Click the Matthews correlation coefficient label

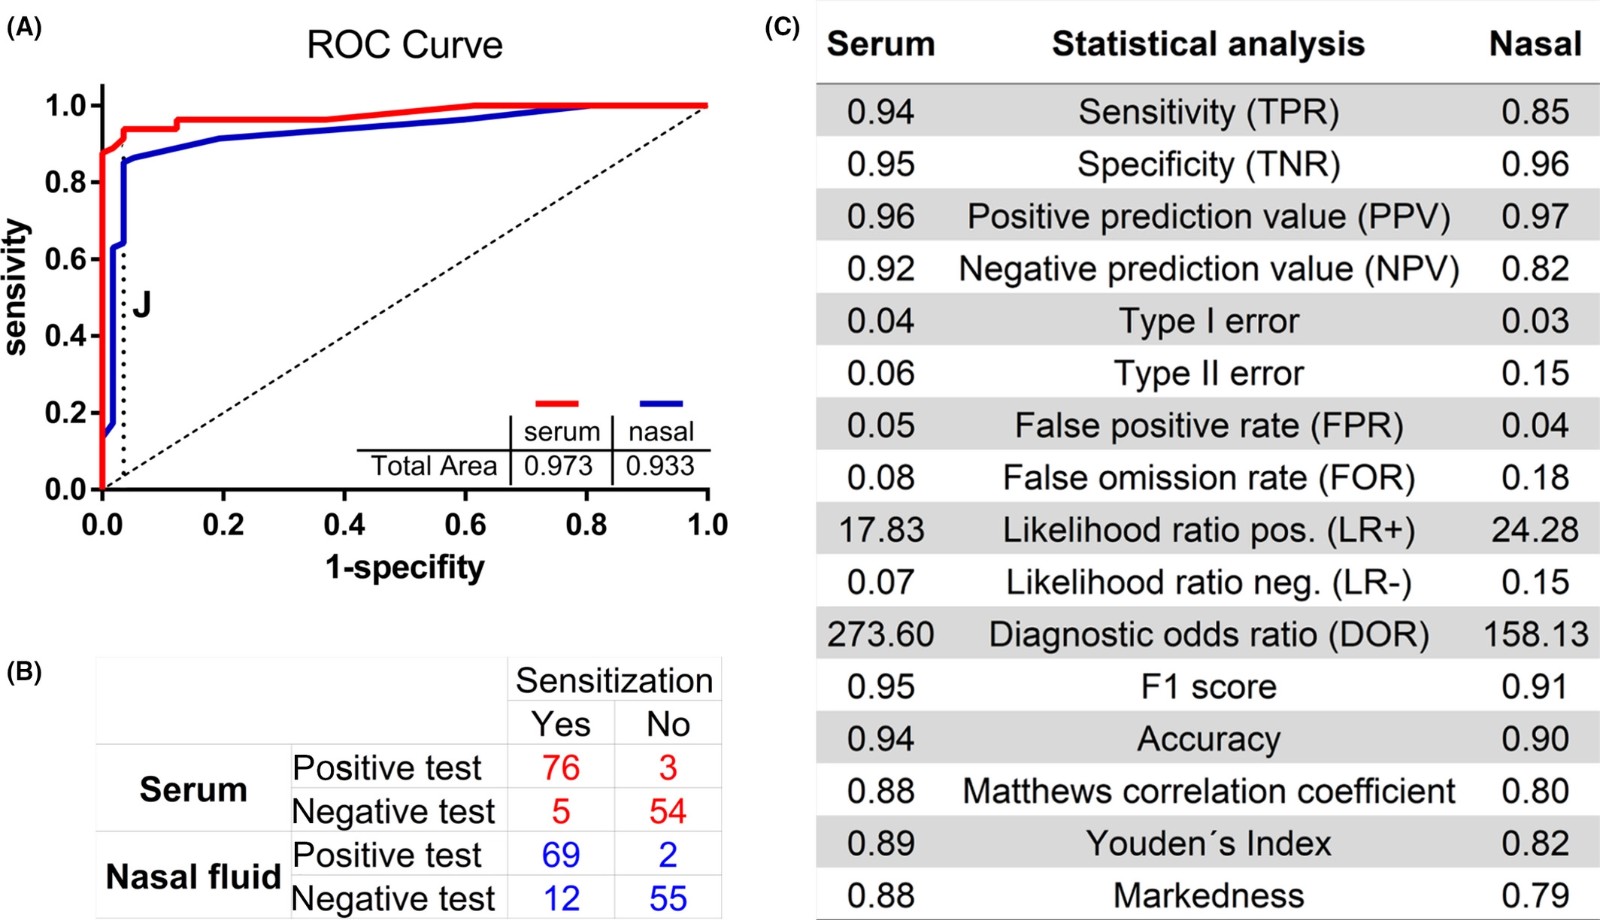1208,791
